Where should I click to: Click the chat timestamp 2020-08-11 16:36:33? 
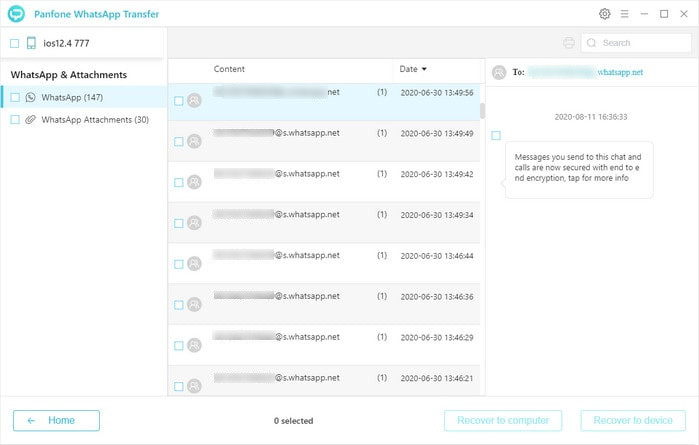pos(591,117)
